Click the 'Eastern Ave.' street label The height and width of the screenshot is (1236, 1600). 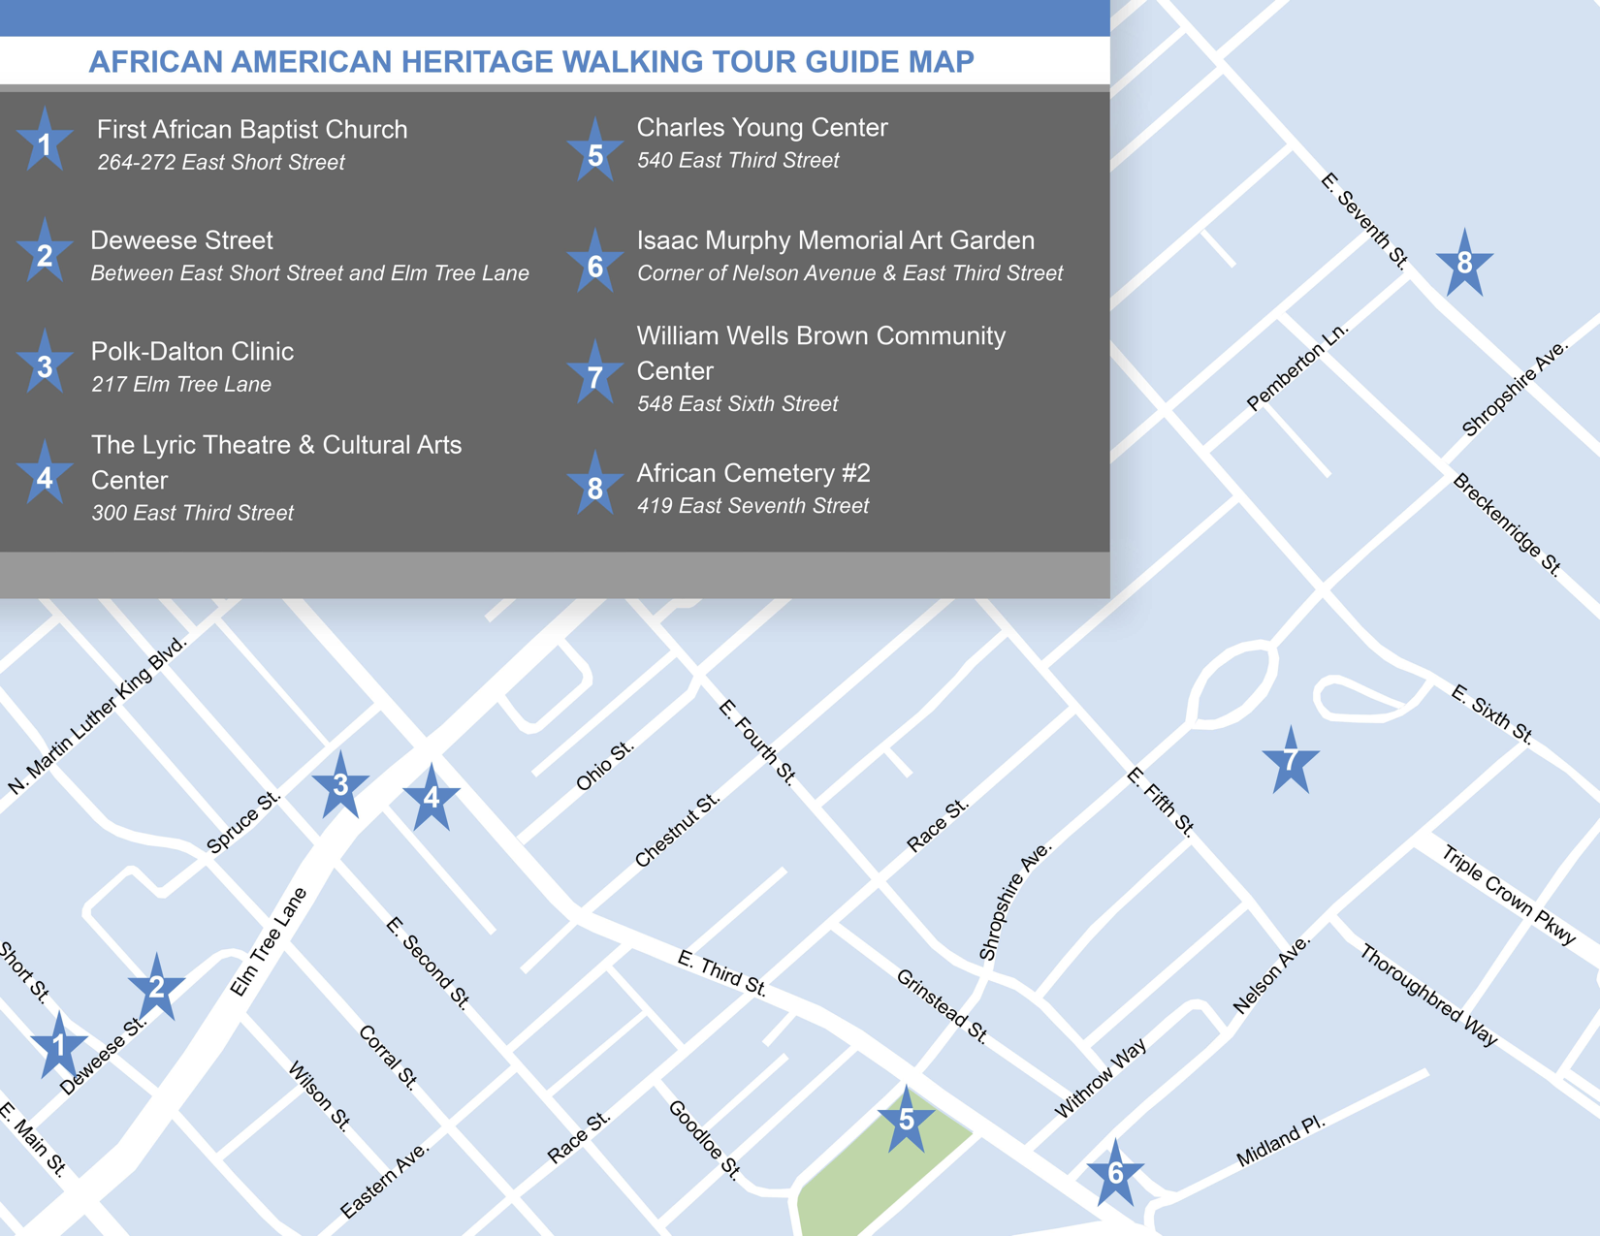pyautogui.click(x=385, y=1181)
